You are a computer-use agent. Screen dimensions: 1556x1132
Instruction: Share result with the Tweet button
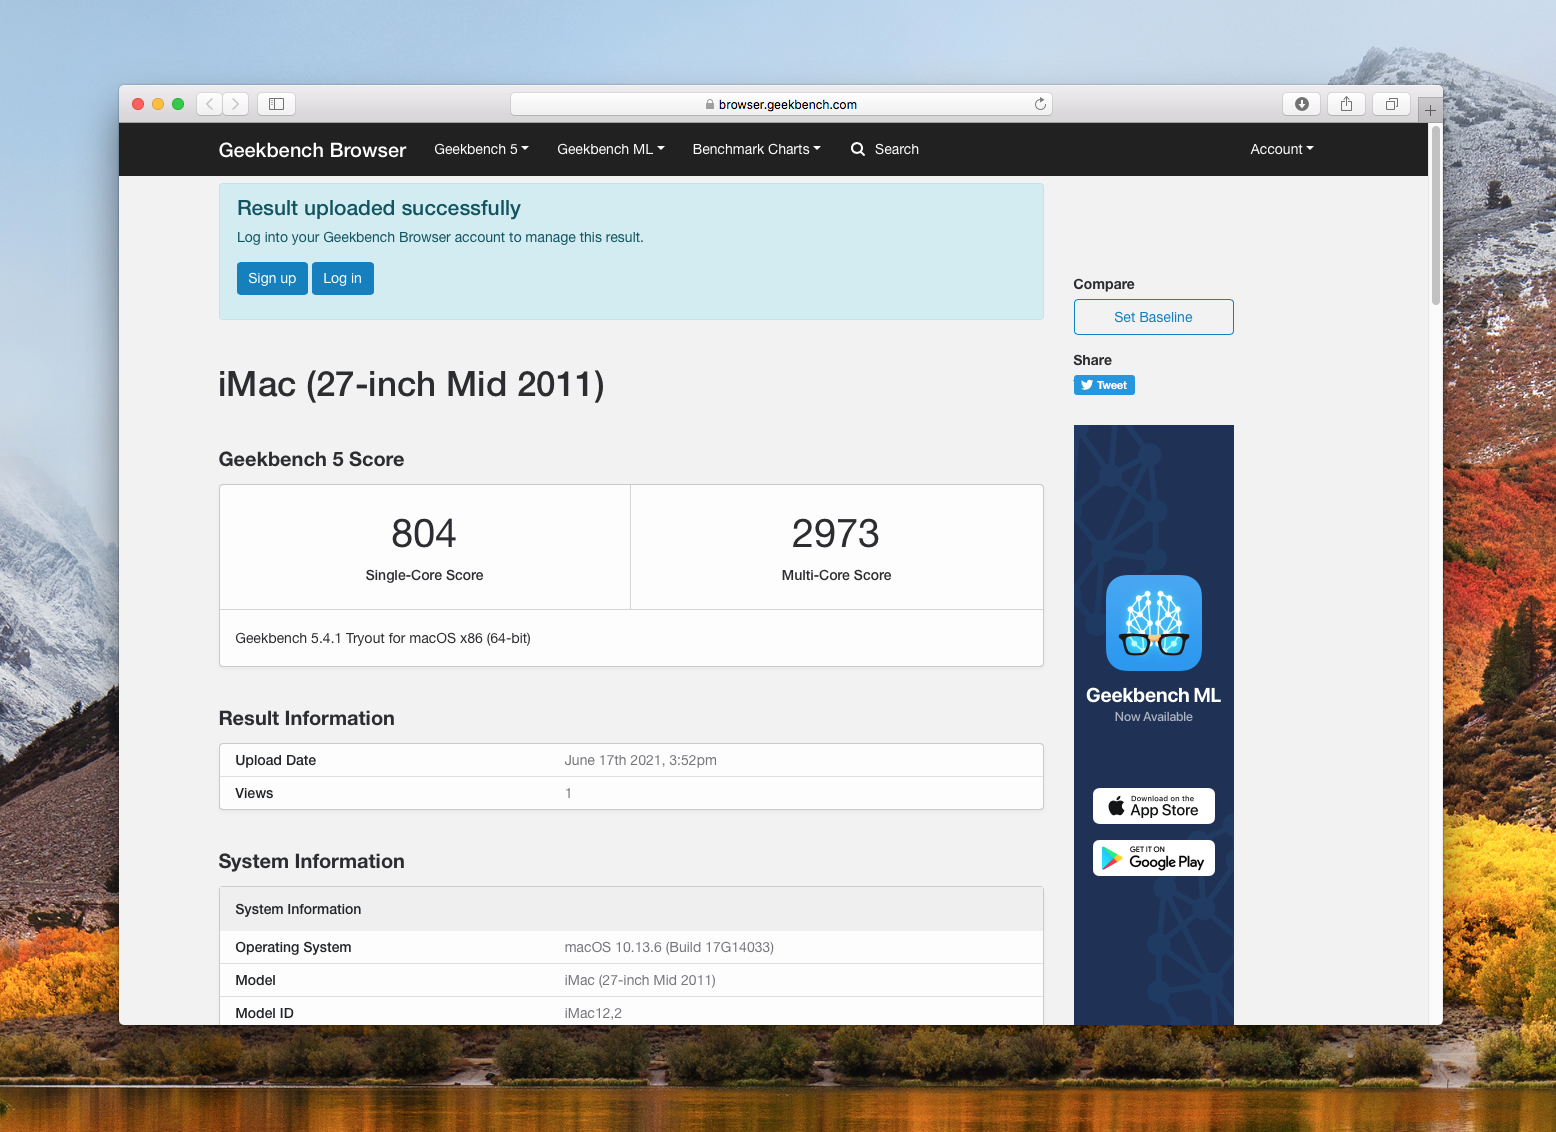click(x=1104, y=385)
